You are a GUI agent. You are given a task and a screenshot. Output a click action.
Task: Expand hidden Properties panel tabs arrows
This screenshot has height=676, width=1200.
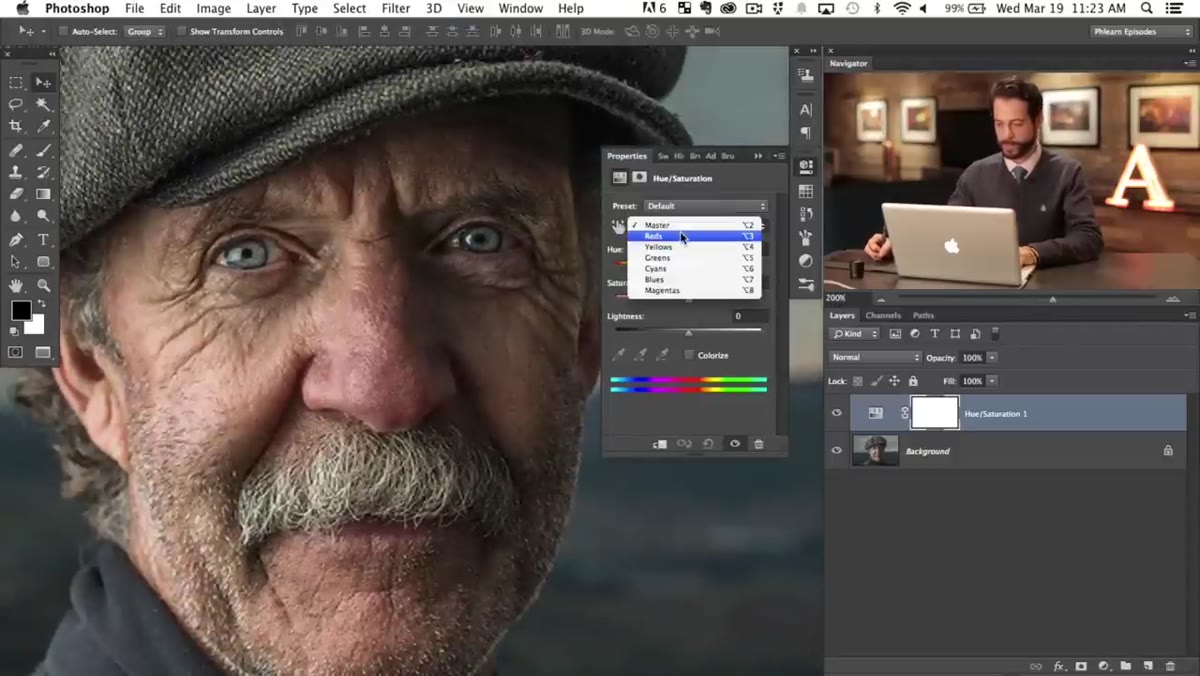(758, 156)
